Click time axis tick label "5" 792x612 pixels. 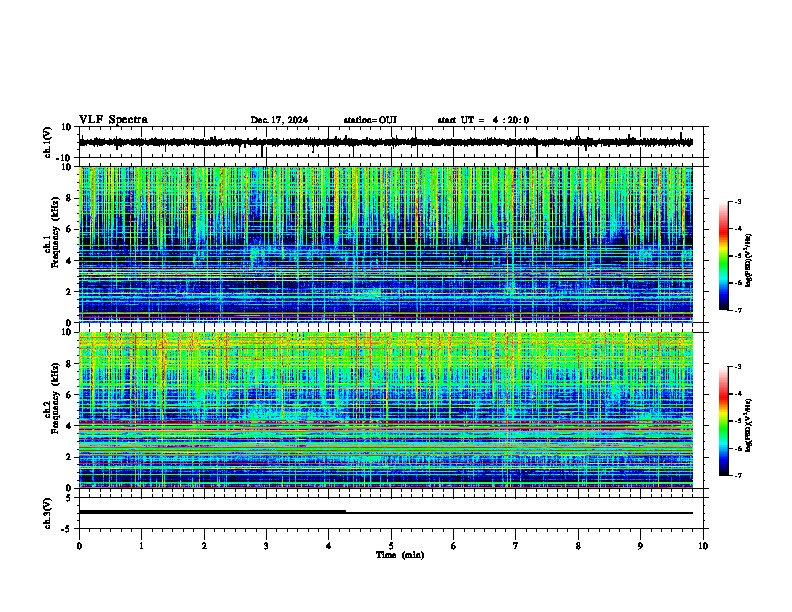[391, 546]
